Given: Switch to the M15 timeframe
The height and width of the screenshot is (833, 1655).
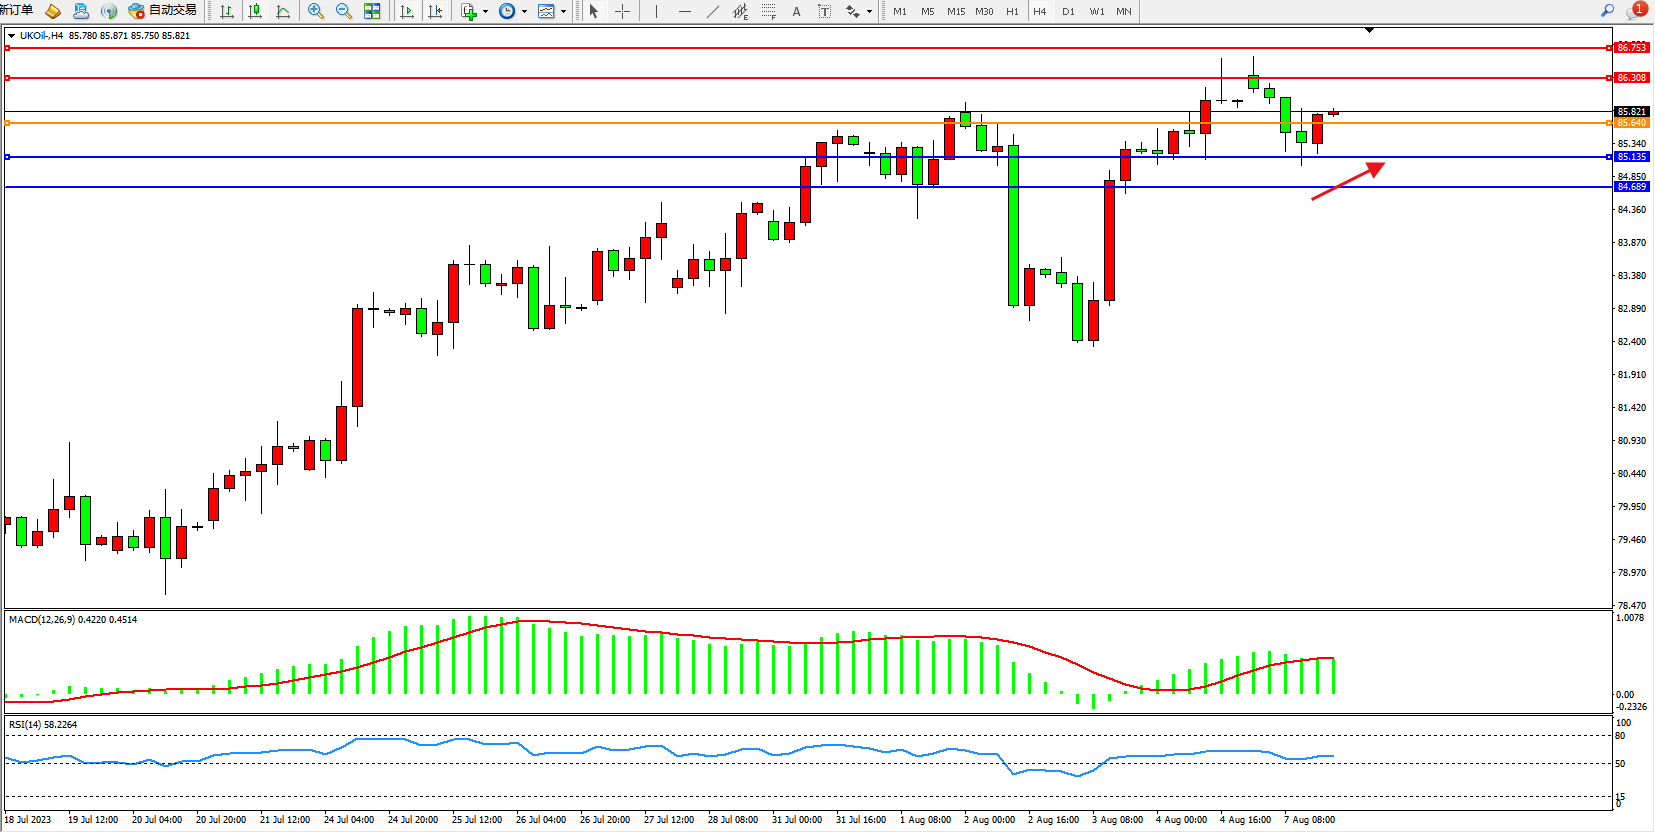Looking at the screenshot, I should pos(956,11).
